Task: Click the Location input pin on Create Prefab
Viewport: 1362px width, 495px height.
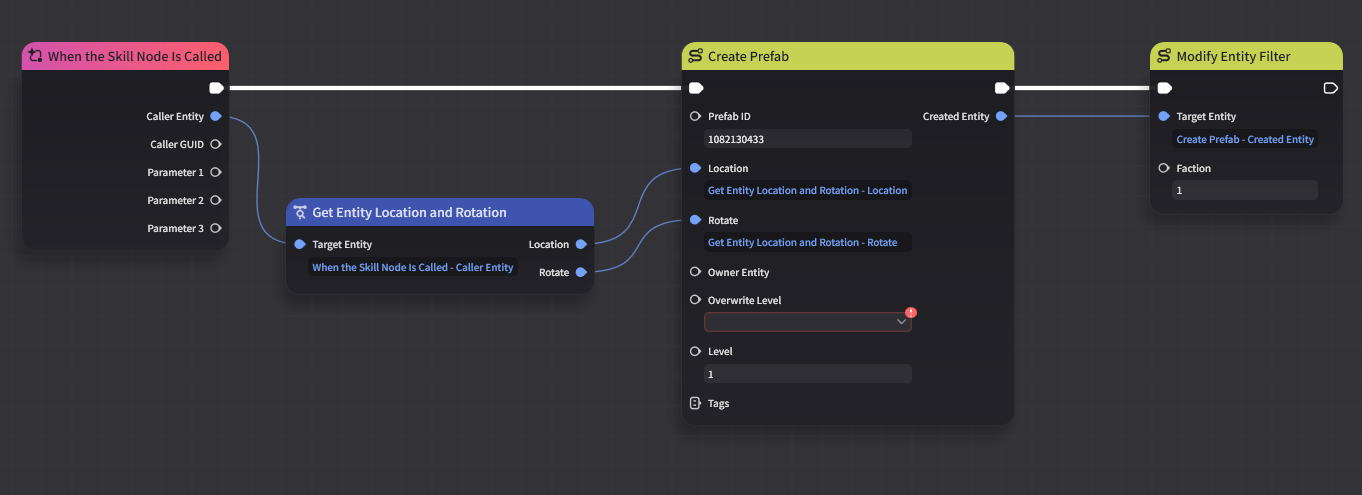Action: pos(696,168)
